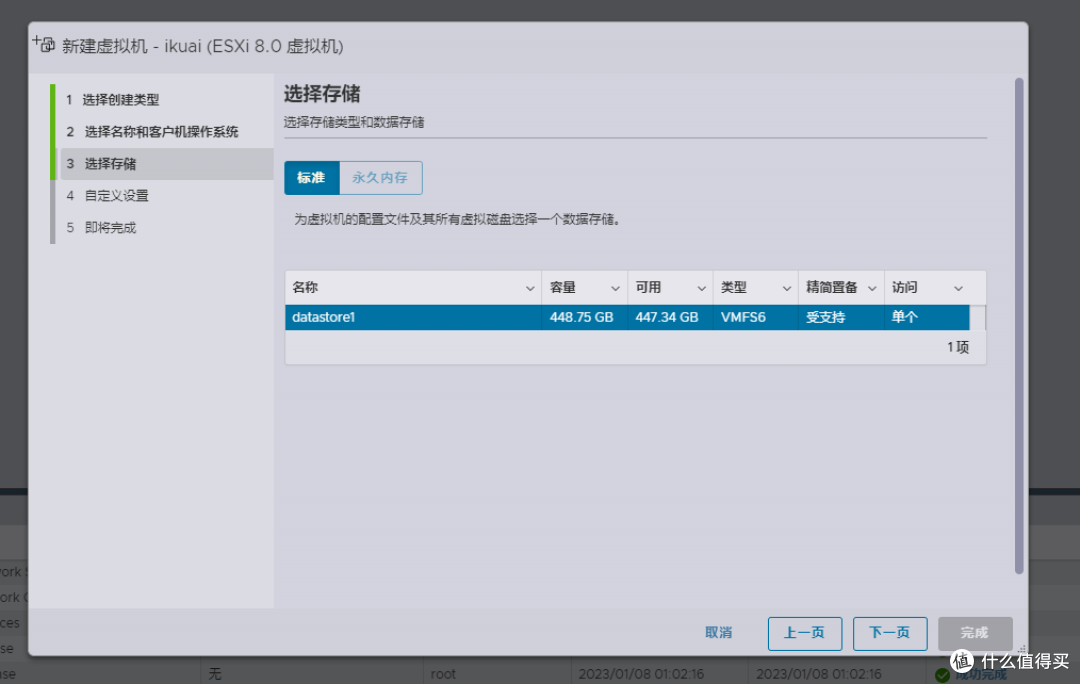1080x684 pixels.
Task: Switch to the 永久内存 tab
Action: coord(381,177)
